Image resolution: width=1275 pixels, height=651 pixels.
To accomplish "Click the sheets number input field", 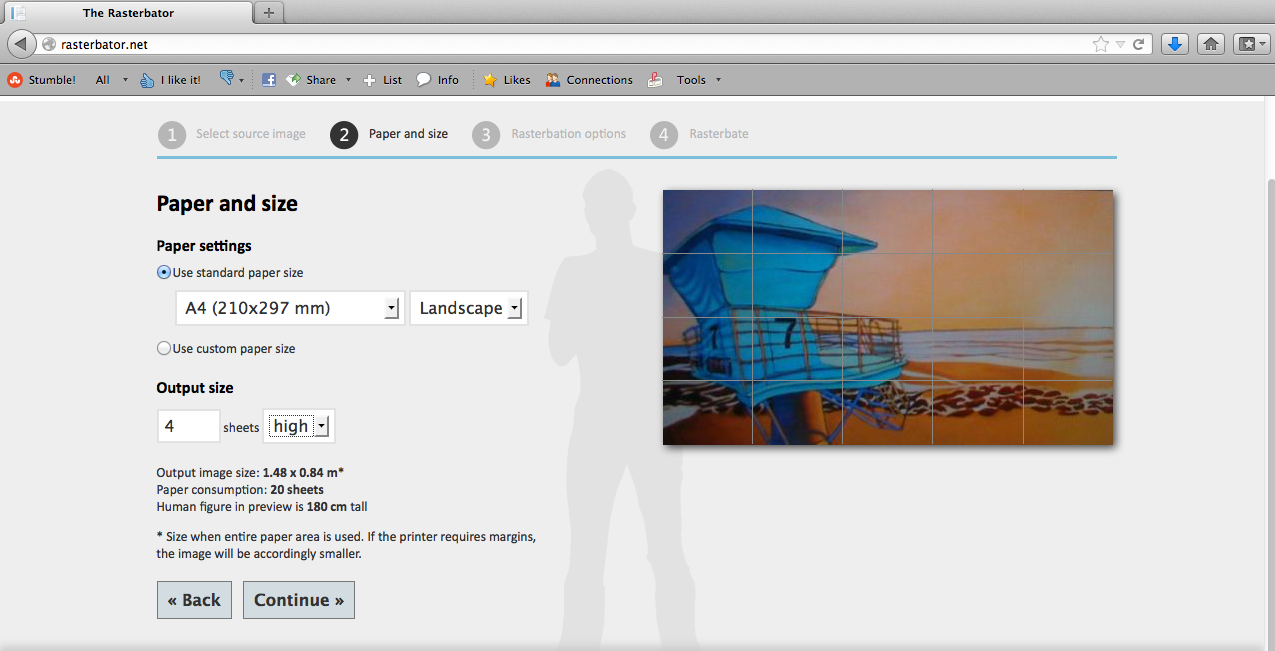I will tap(188, 426).
